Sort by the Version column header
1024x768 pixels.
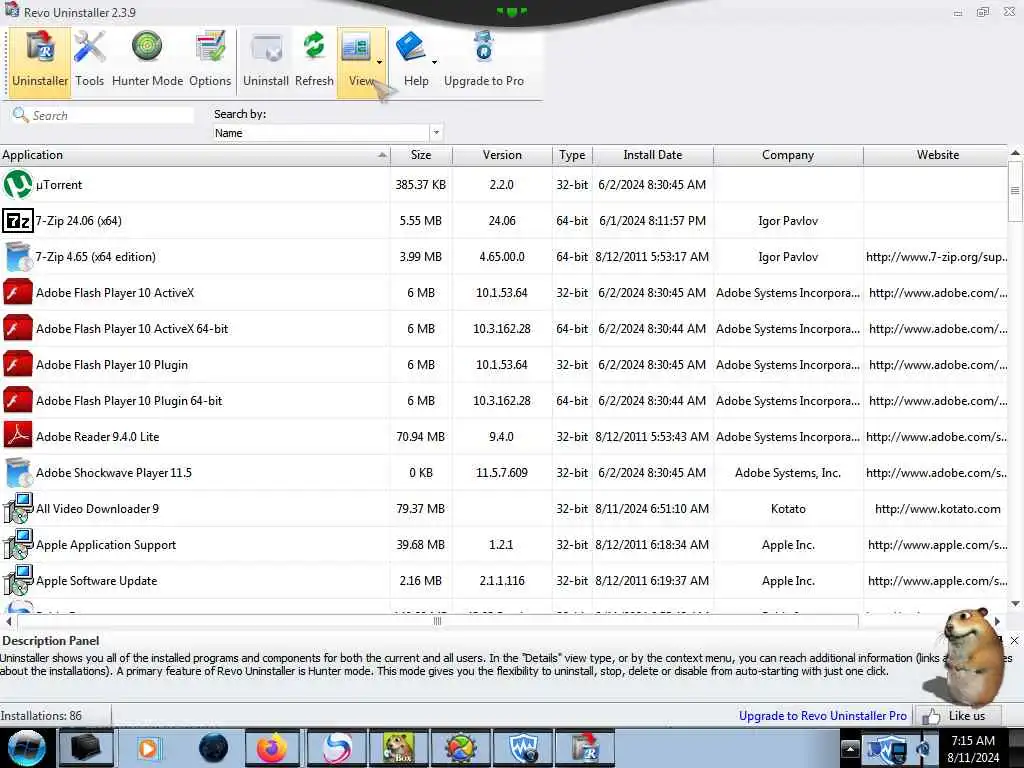tap(502, 155)
